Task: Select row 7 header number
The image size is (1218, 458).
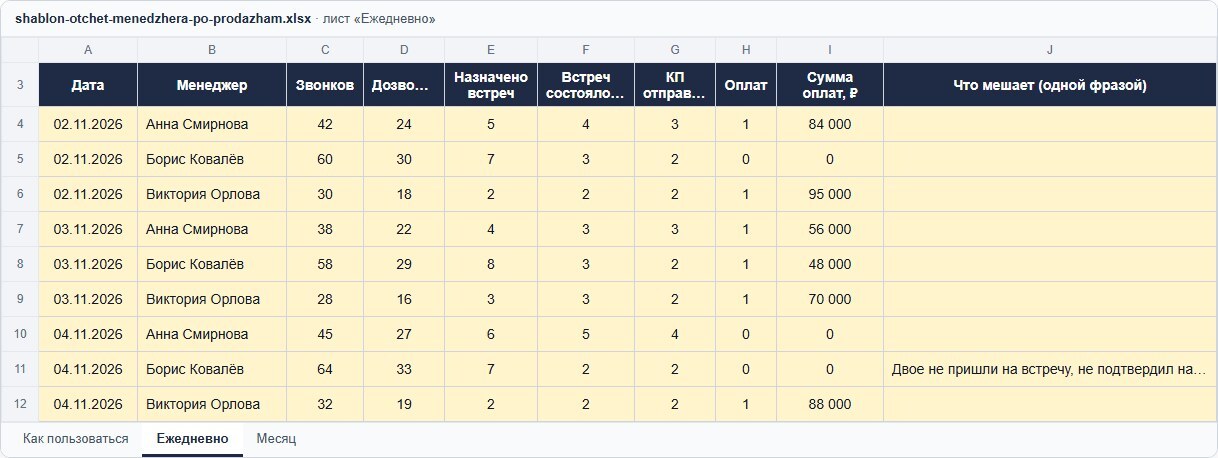Action: point(20,229)
